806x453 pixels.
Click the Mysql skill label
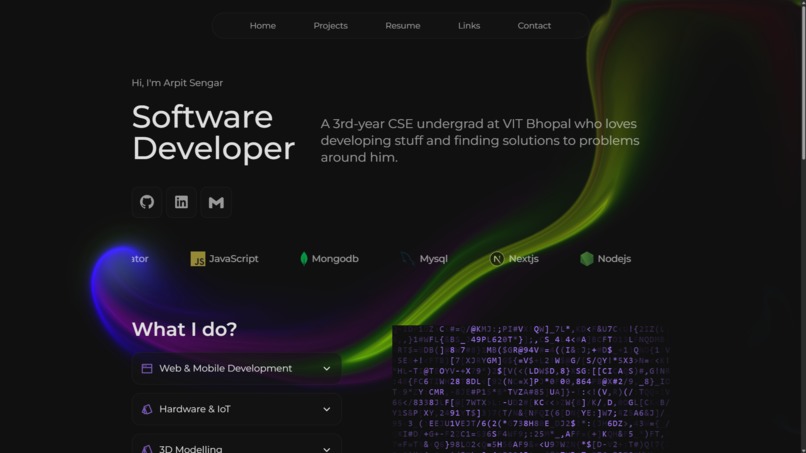pos(433,259)
